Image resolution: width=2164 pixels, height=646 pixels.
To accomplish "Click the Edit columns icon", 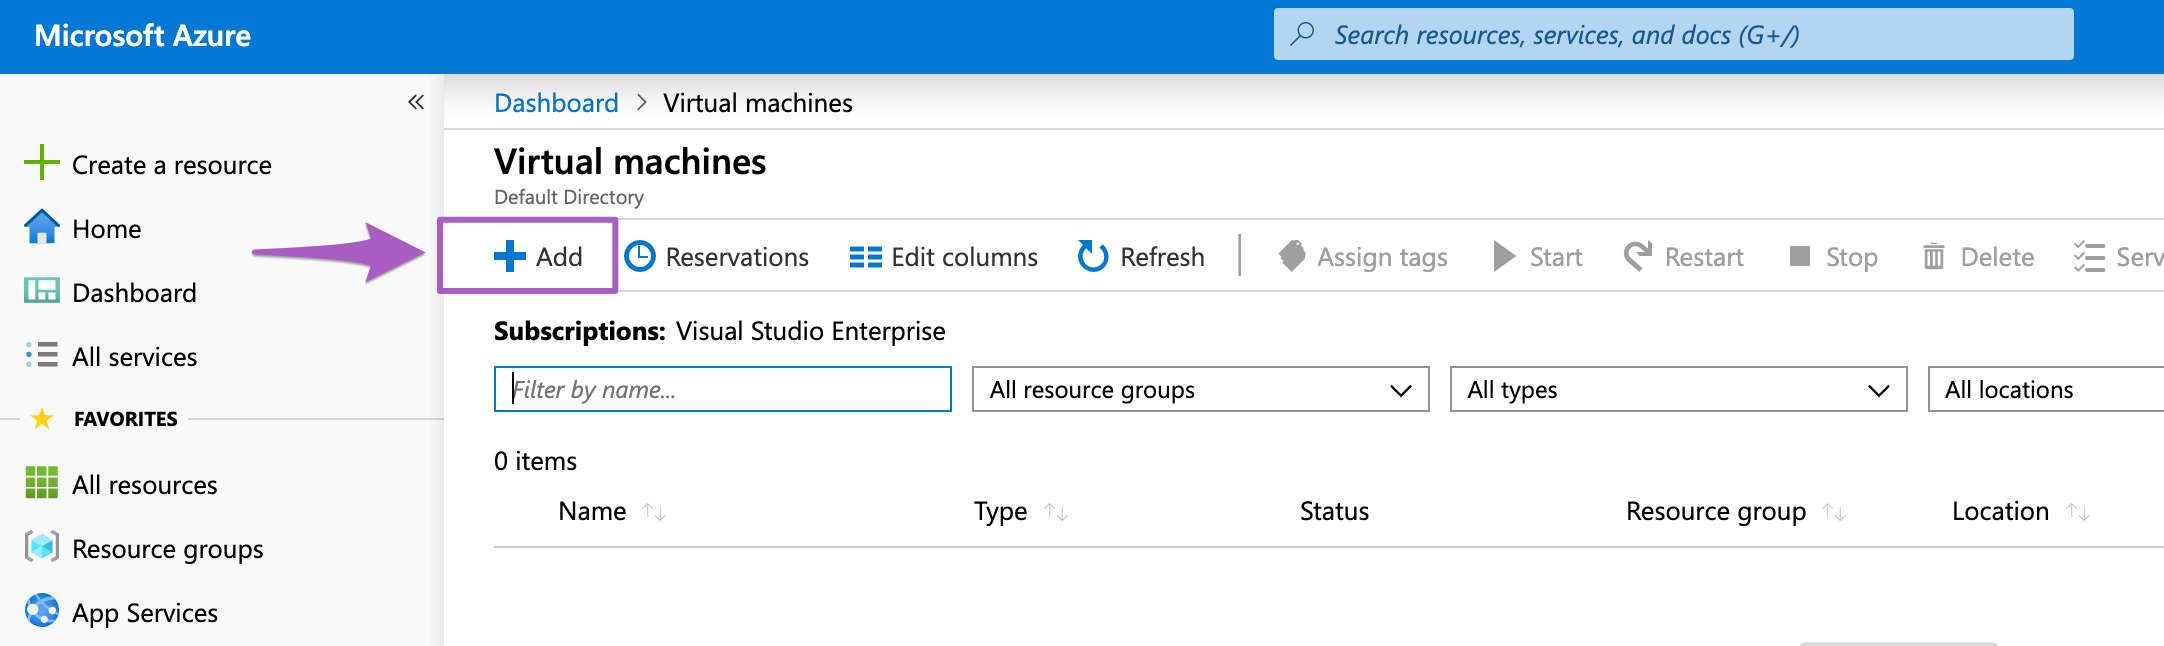I will click(x=865, y=257).
